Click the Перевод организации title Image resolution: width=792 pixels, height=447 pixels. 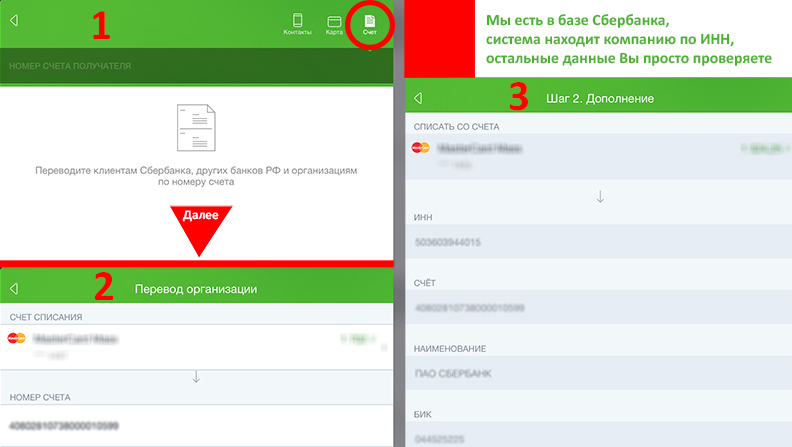tap(196, 289)
